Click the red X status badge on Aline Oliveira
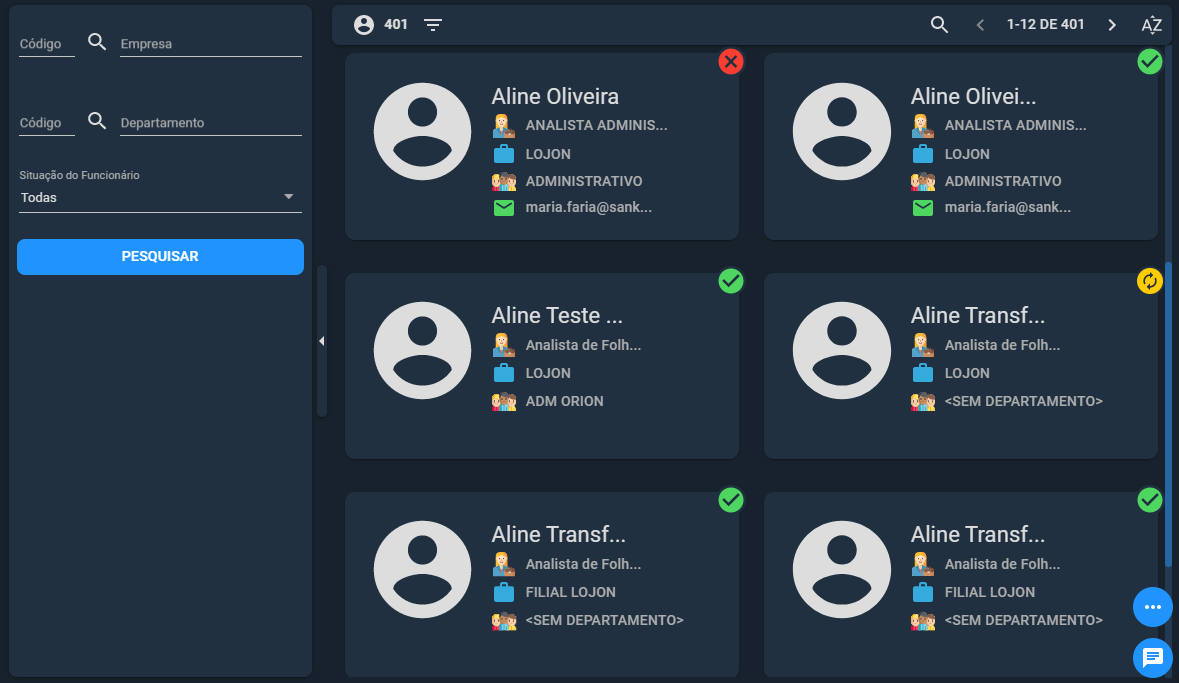Viewport: 1179px width, 683px height. point(731,62)
